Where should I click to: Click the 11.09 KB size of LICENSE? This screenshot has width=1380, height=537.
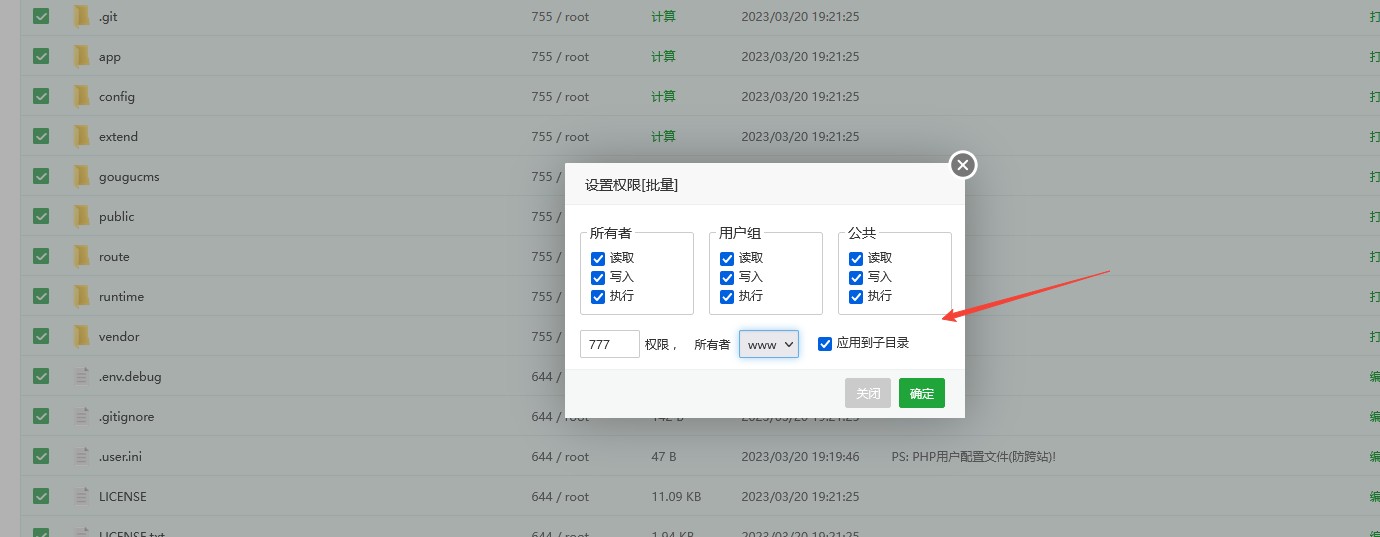pyautogui.click(x=676, y=497)
